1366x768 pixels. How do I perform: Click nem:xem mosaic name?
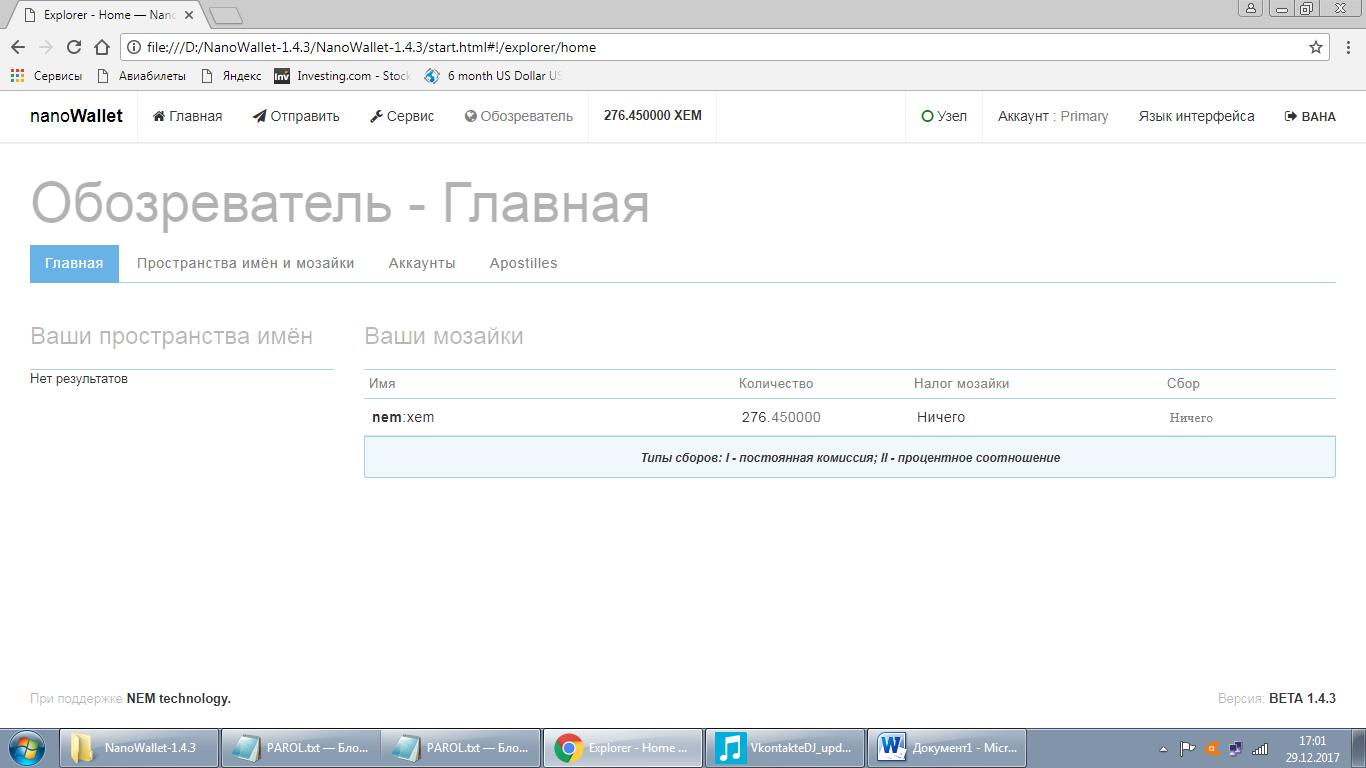(403, 417)
